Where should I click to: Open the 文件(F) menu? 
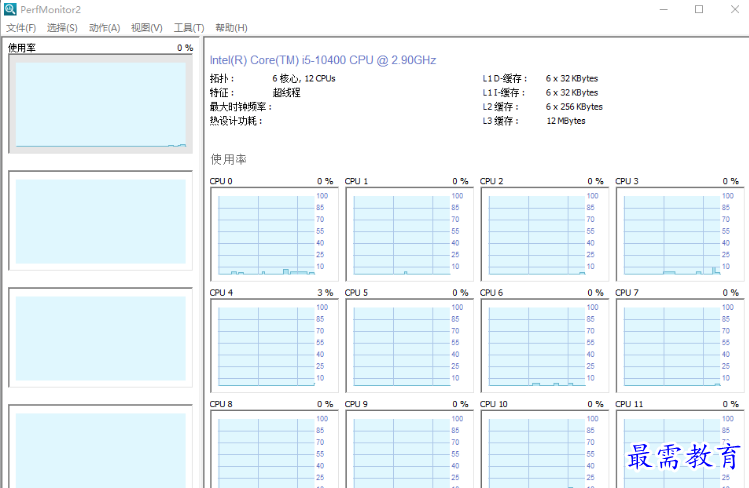tap(21, 28)
